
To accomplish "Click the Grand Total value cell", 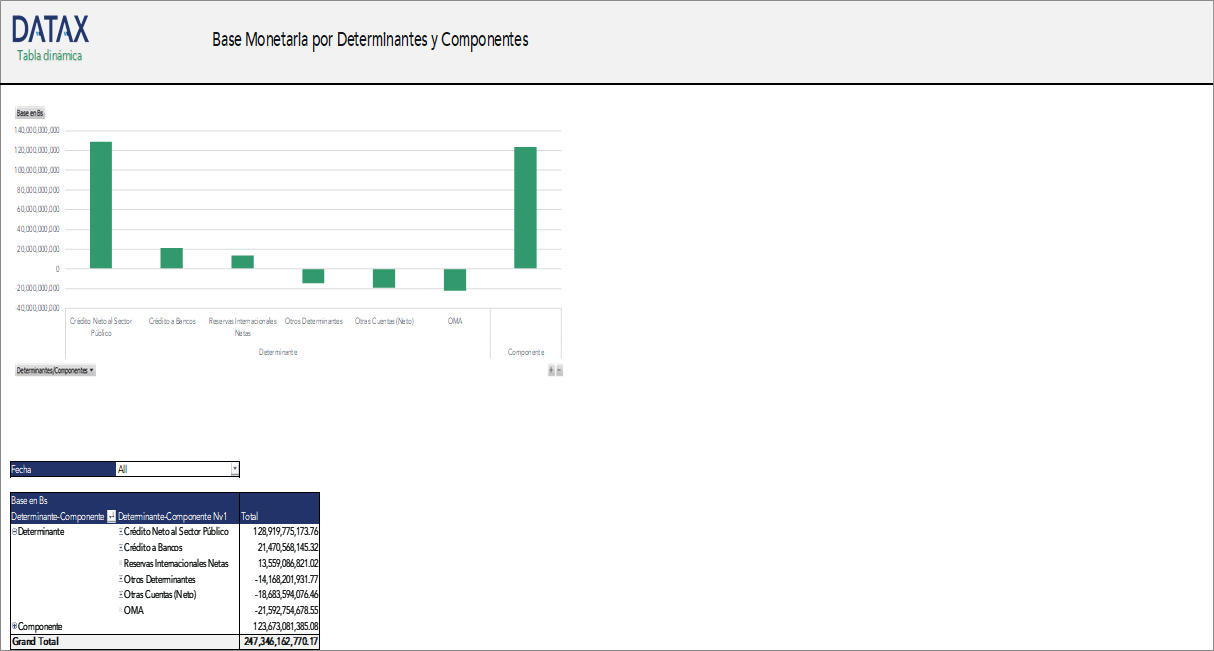I will pyautogui.click(x=280, y=640).
